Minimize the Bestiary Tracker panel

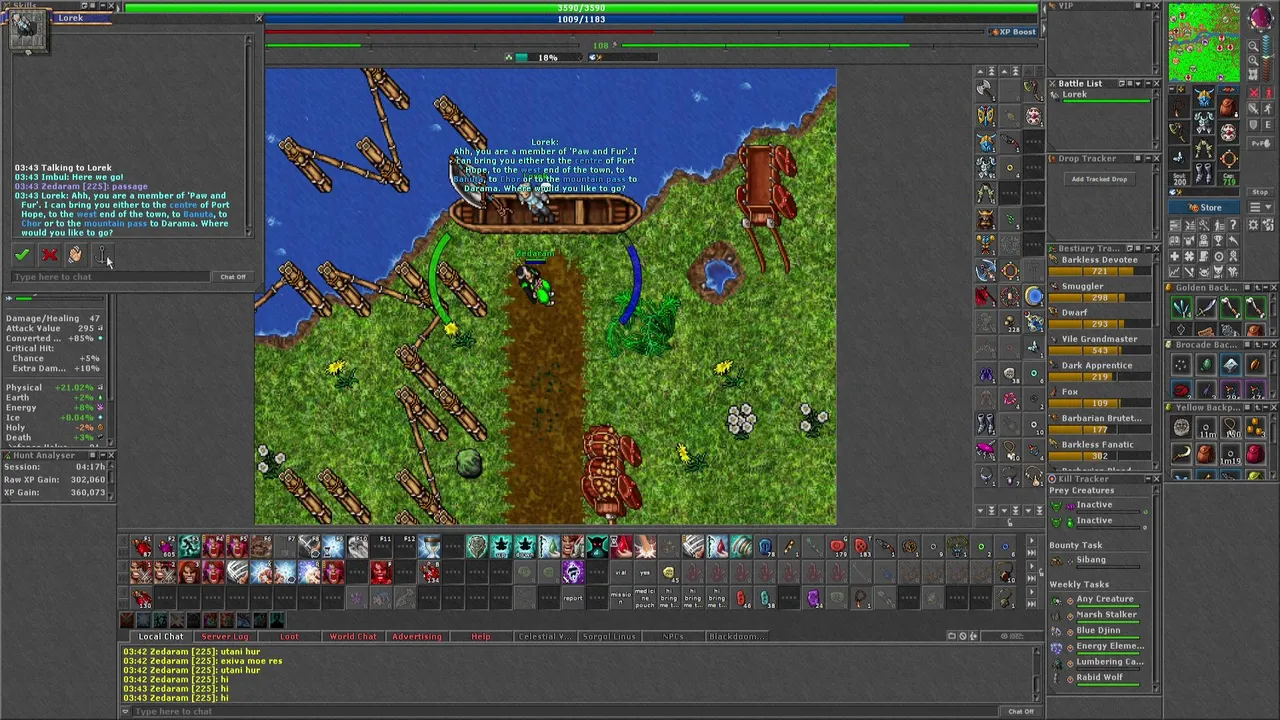[1148, 248]
